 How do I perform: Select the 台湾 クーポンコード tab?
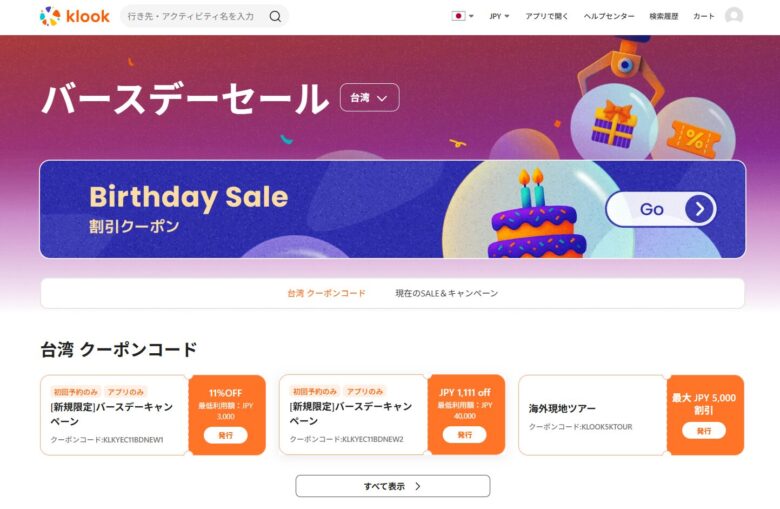pyautogui.click(x=326, y=293)
